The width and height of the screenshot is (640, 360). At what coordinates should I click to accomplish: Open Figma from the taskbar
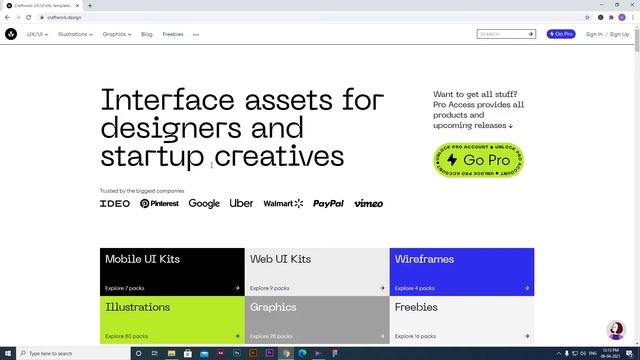point(335,353)
